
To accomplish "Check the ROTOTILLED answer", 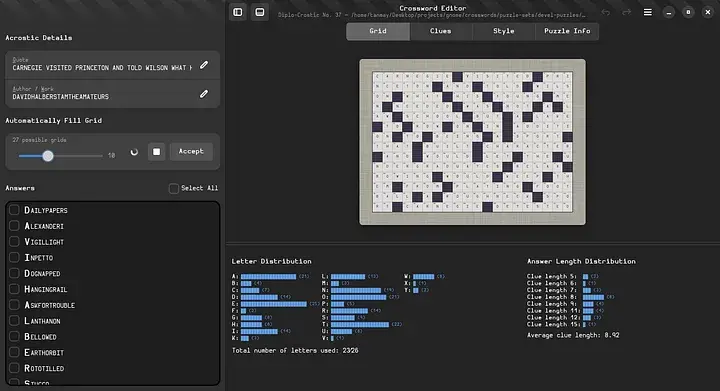I will 14,368.
